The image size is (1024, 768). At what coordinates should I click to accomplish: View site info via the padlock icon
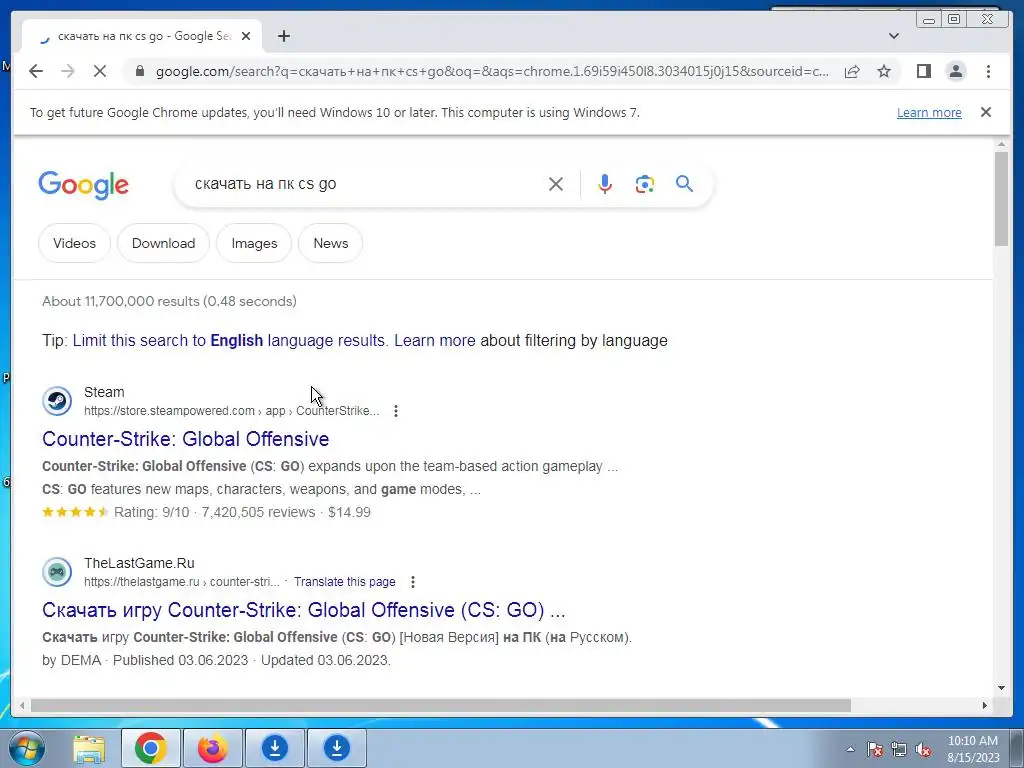click(140, 71)
